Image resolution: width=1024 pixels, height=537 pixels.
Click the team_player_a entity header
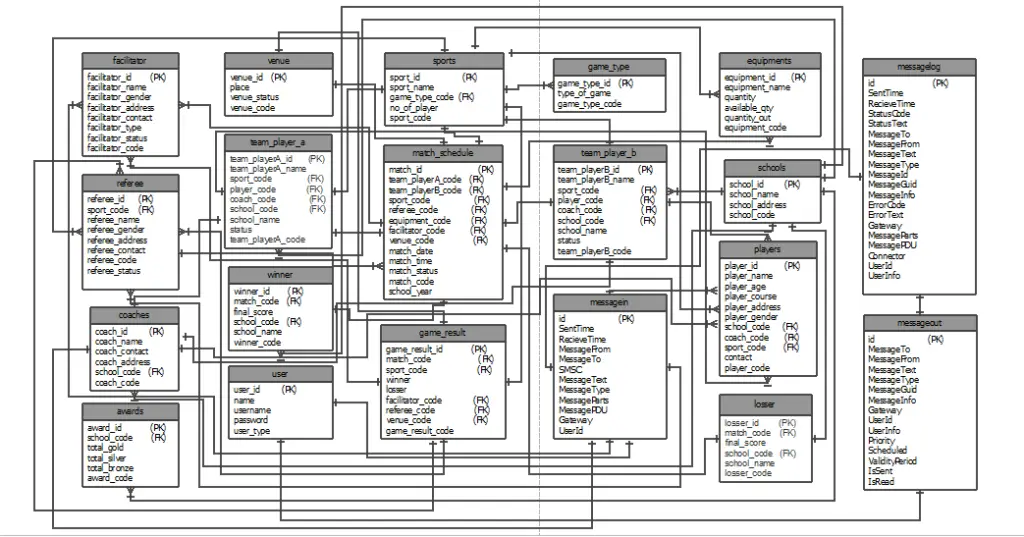coord(278,141)
